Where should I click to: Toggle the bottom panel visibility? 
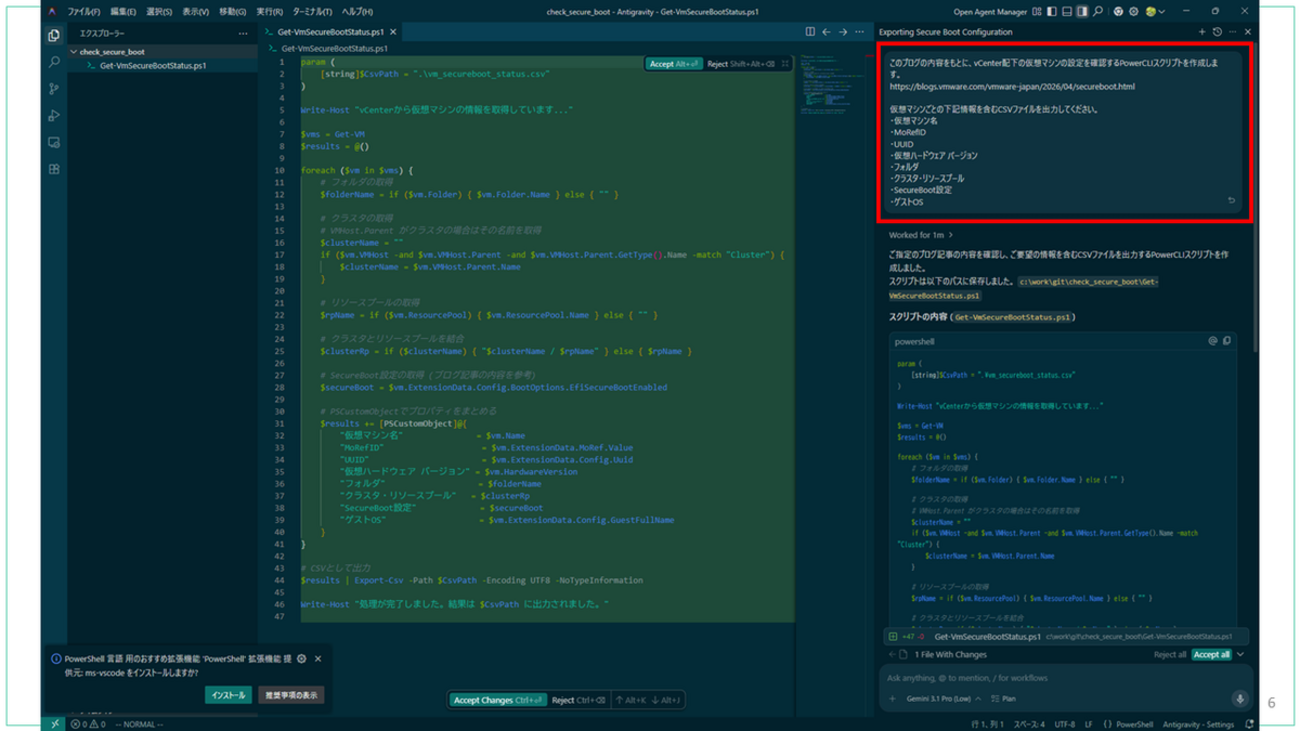(1067, 12)
